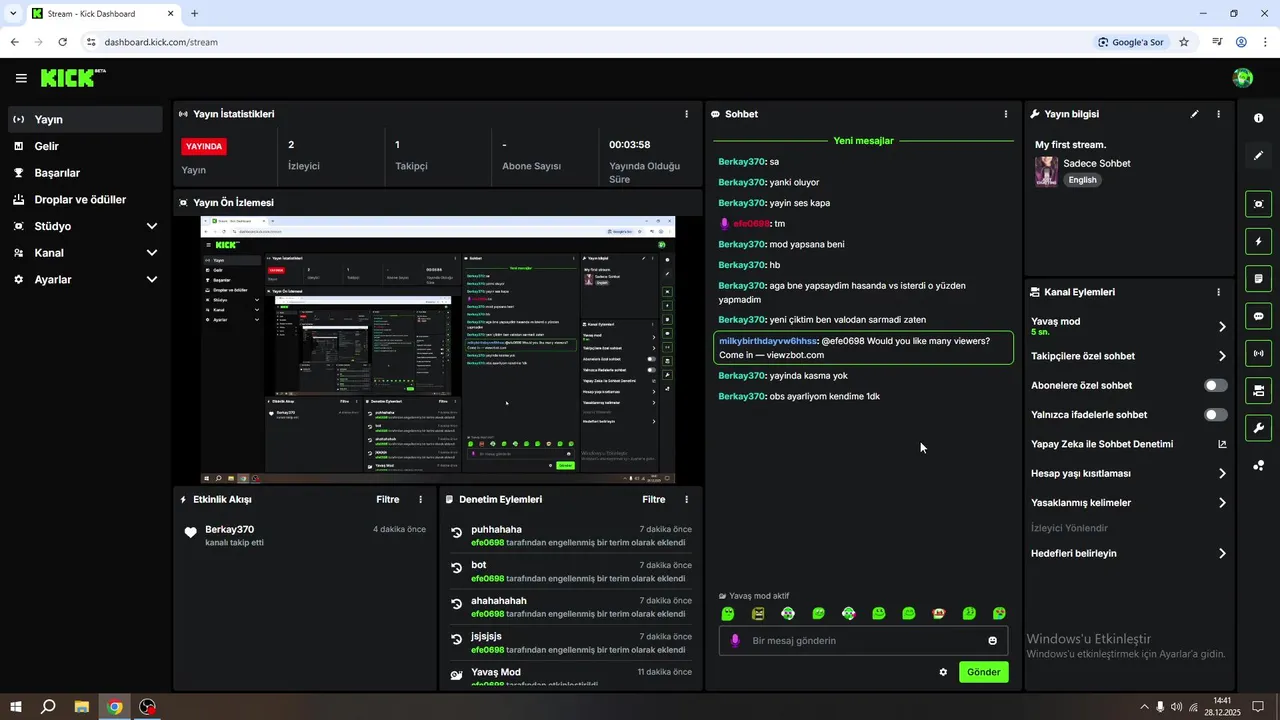Click the Windows Start button

[x=15, y=707]
